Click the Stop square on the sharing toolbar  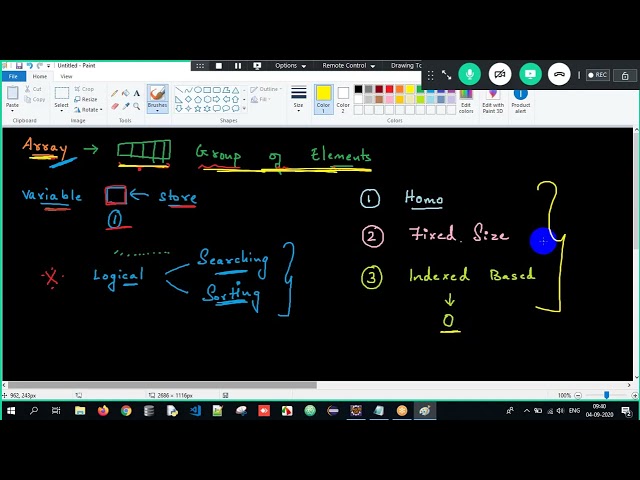(219, 66)
